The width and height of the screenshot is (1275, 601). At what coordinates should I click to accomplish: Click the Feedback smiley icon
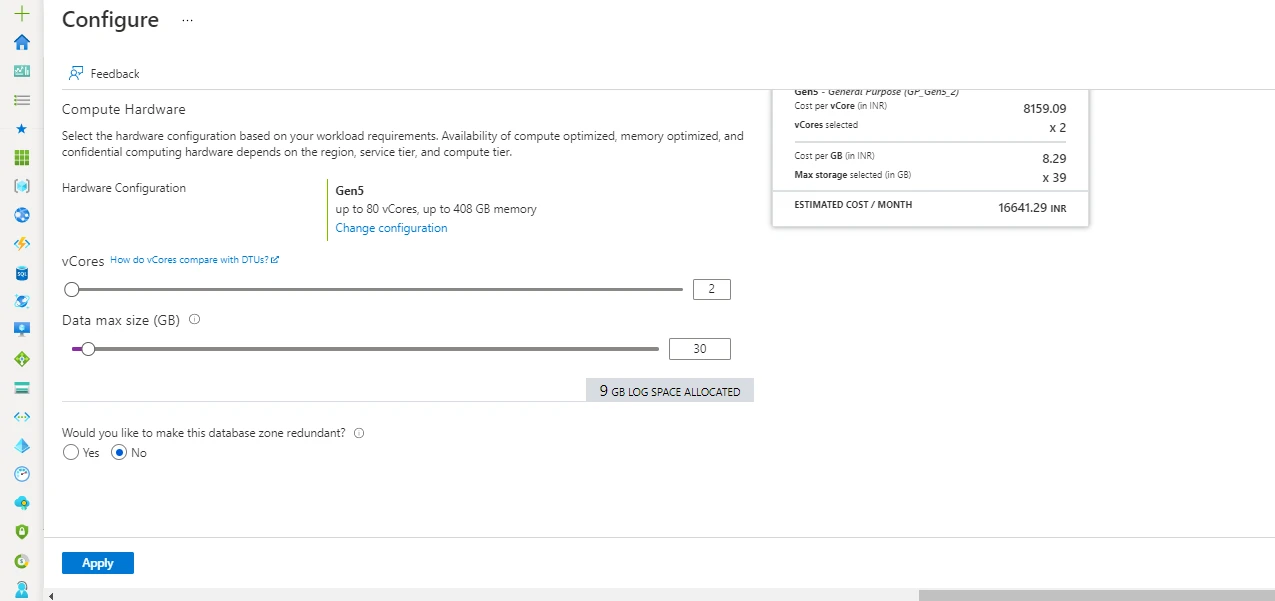(76, 73)
